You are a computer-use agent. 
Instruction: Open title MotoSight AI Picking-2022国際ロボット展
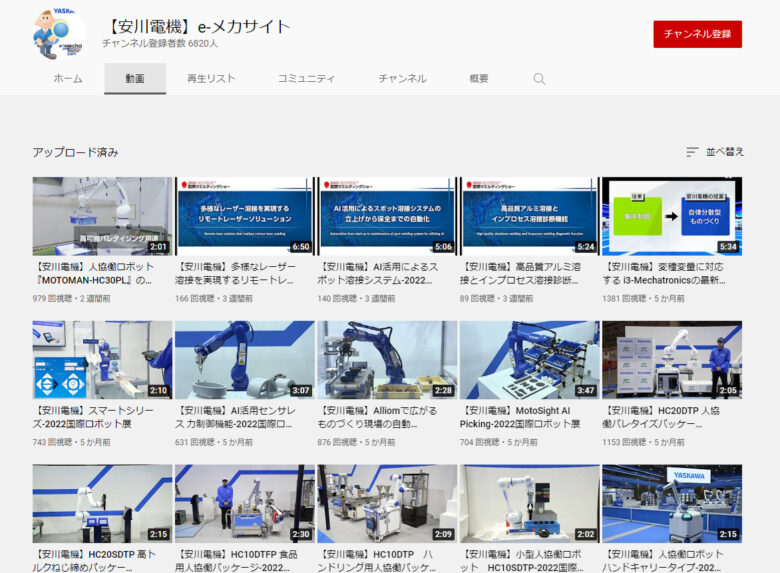[520, 417]
